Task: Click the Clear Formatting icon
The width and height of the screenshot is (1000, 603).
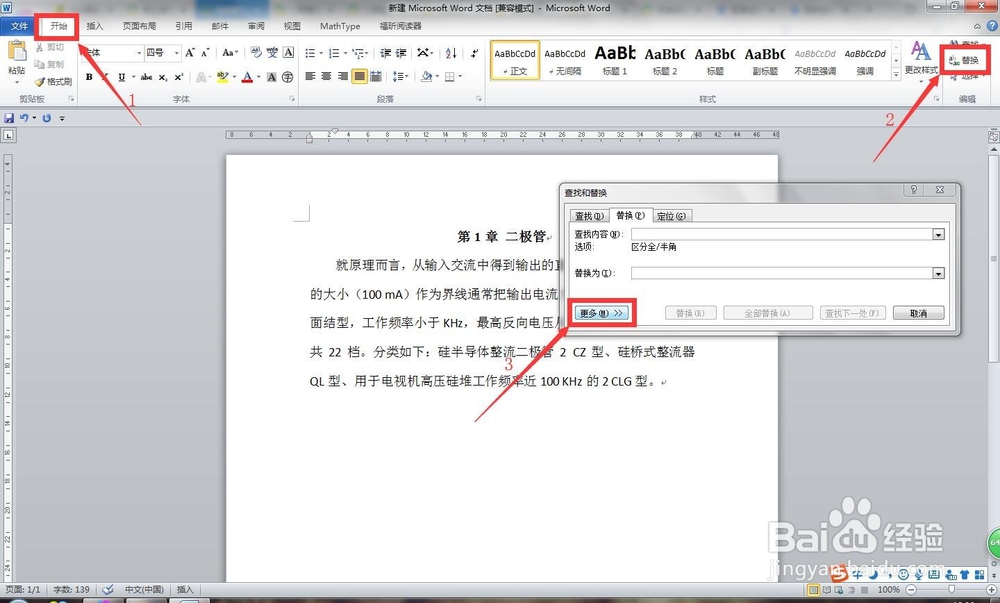Action: coord(256,53)
